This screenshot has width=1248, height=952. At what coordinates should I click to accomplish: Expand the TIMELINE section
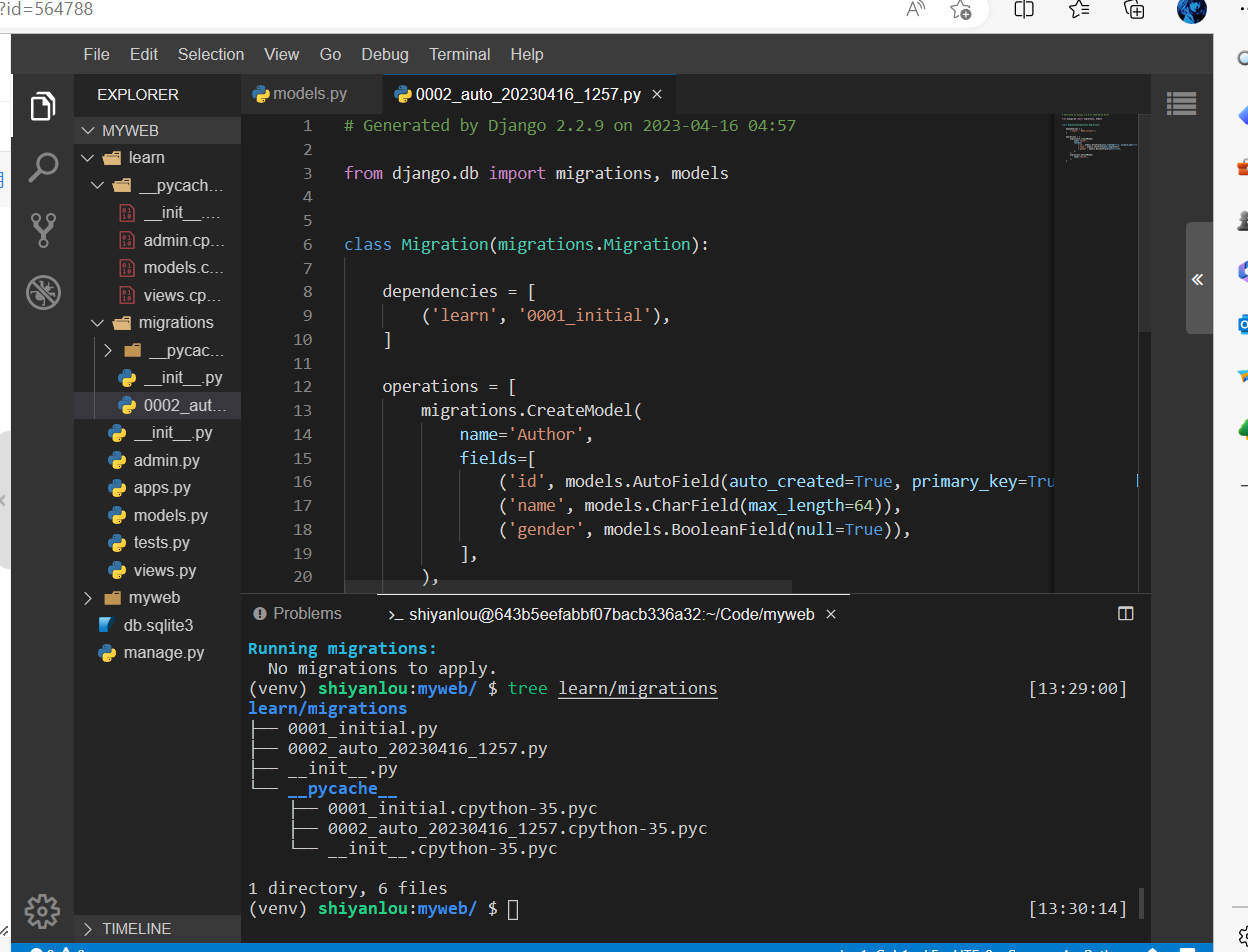coord(136,928)
